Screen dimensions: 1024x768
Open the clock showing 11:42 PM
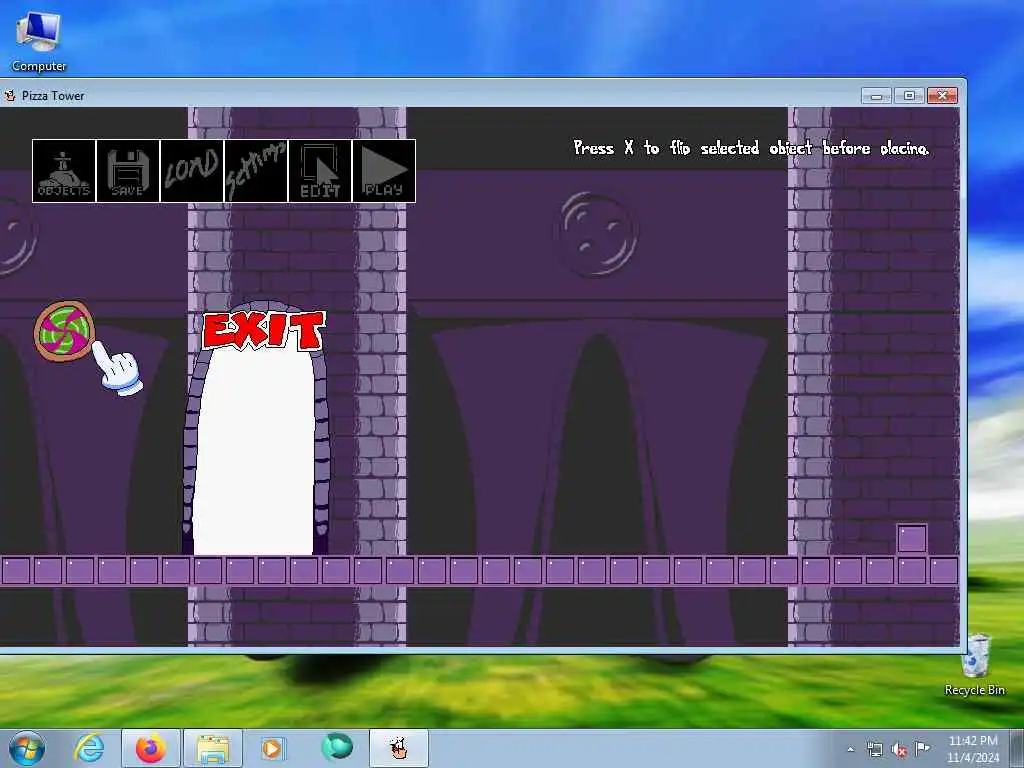click(x=973, y=749)
